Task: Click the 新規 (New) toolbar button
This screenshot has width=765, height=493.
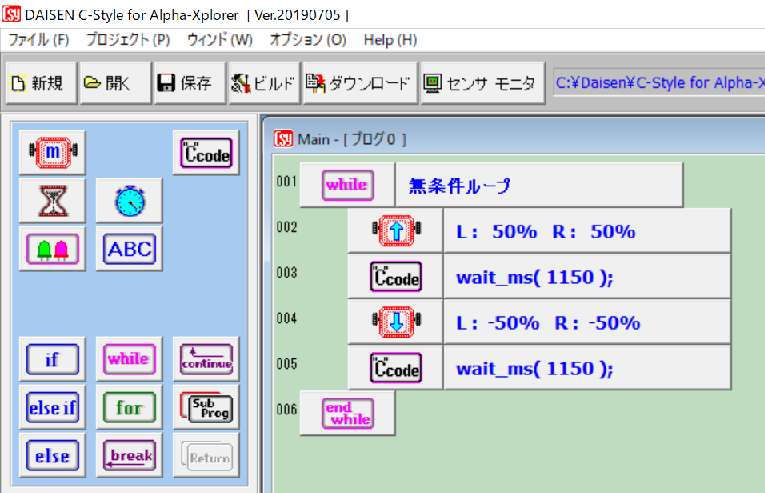Action: coord(41,83)
